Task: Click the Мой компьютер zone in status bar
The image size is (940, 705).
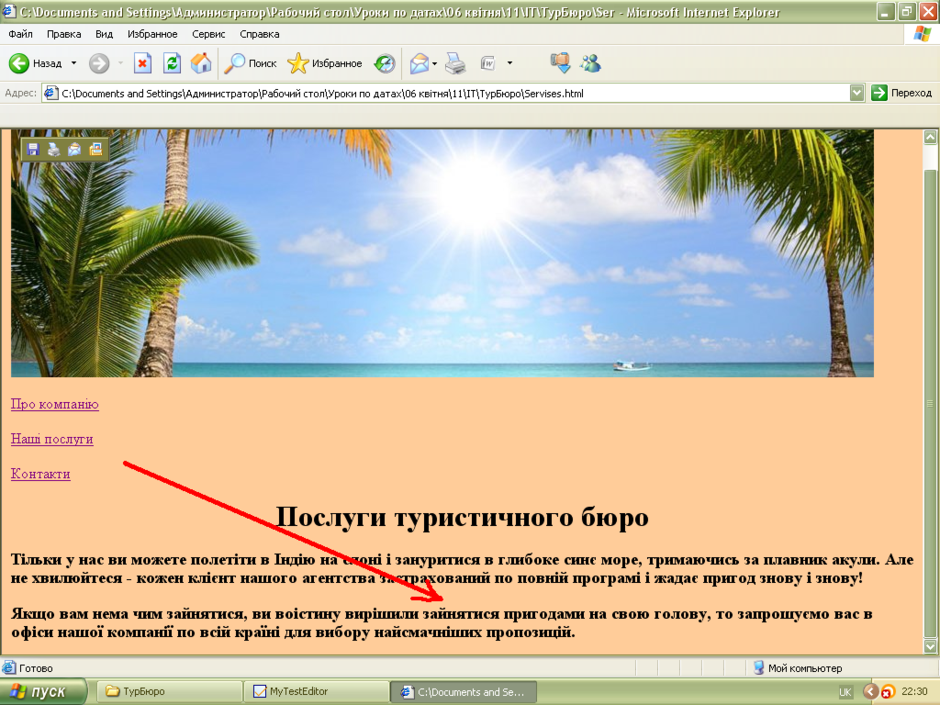Action: 797,668
